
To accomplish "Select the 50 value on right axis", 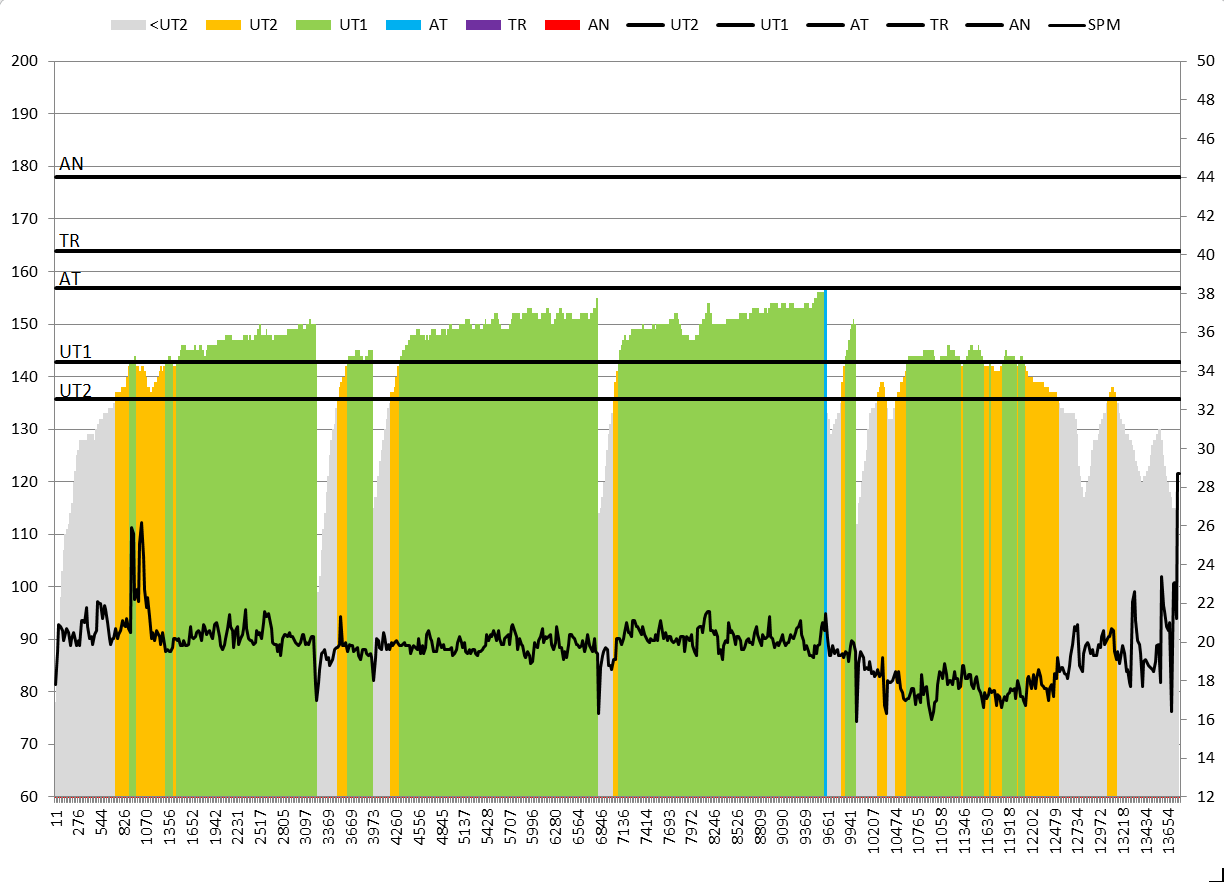I will pyautogui.click(x=1205, y=61).
